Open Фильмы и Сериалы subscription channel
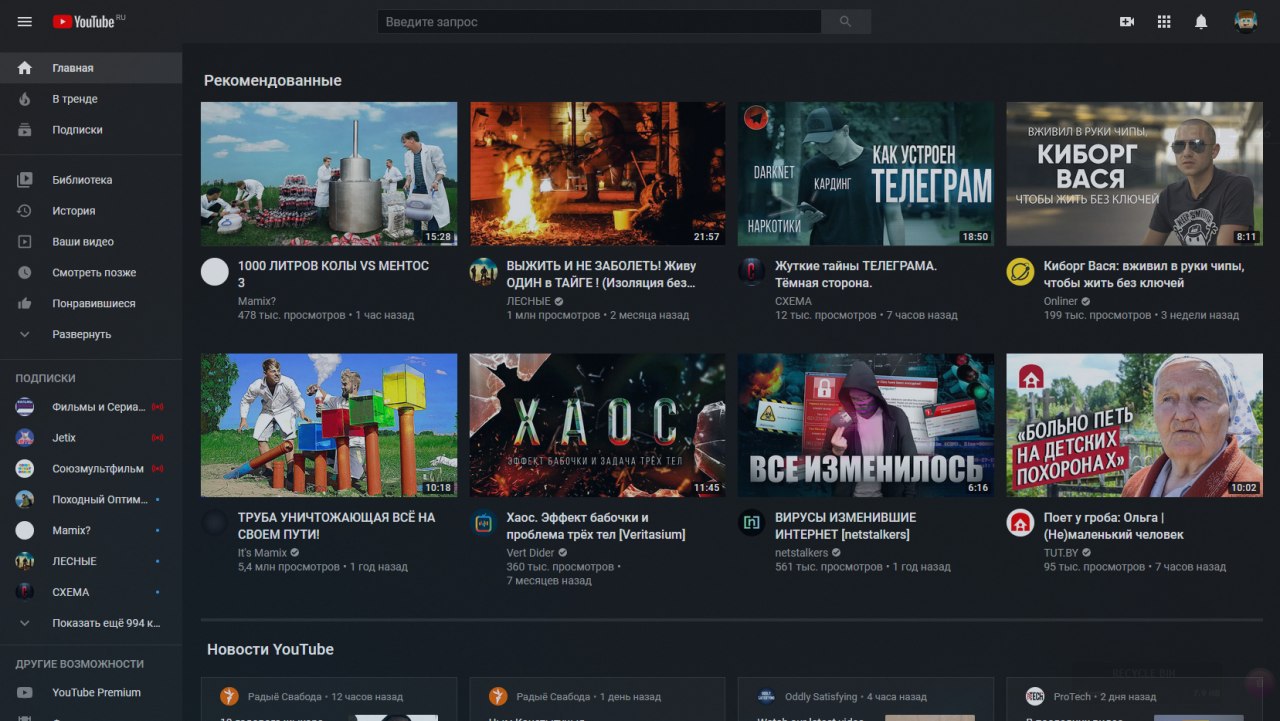1280x721 pixels. 91,407
